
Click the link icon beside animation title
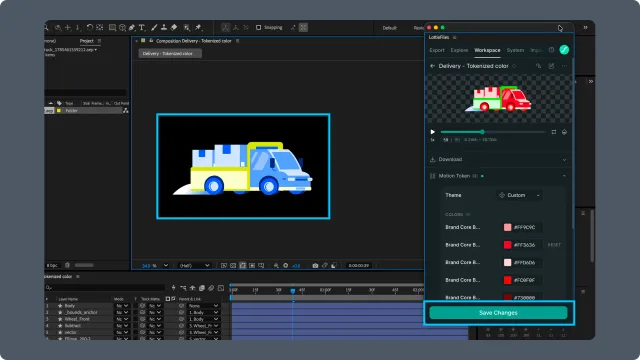pos(538,66)
